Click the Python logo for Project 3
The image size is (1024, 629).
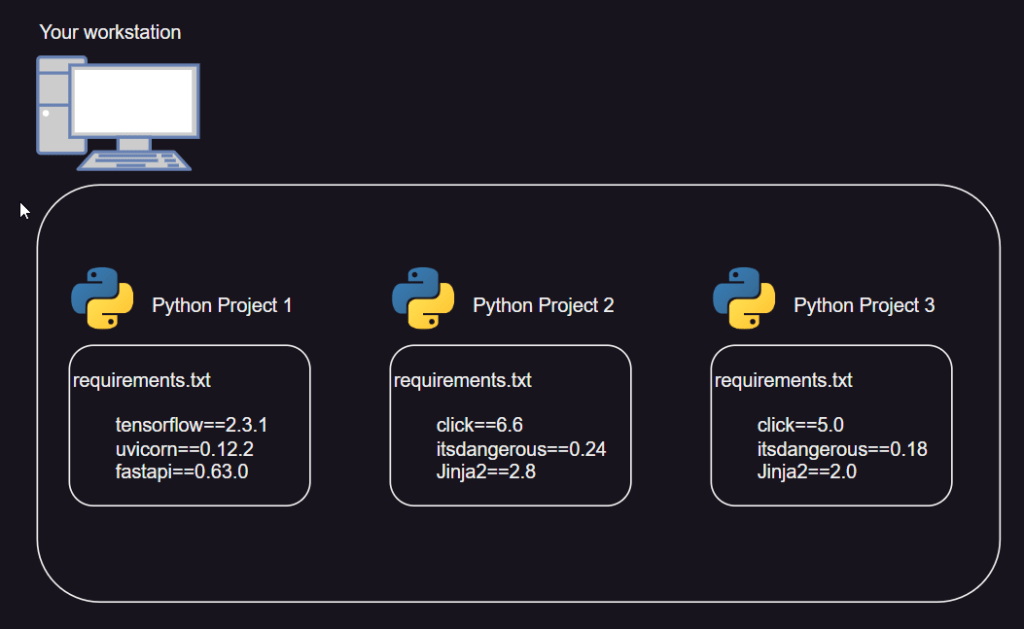(x=744, y=298)
